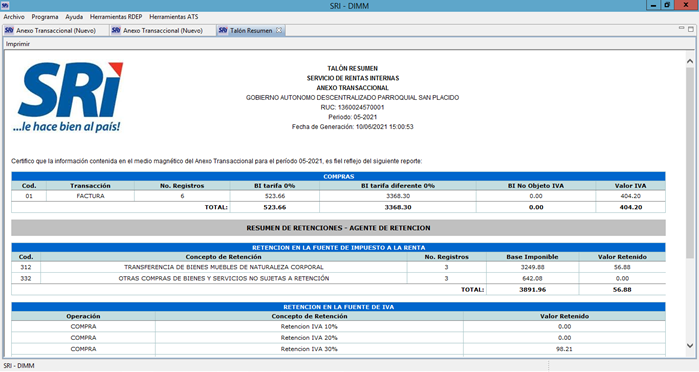Click the SRI icon on second Anexo Transaccional tab
Viewport: 699px width, 372px height.
click(116, 30)
